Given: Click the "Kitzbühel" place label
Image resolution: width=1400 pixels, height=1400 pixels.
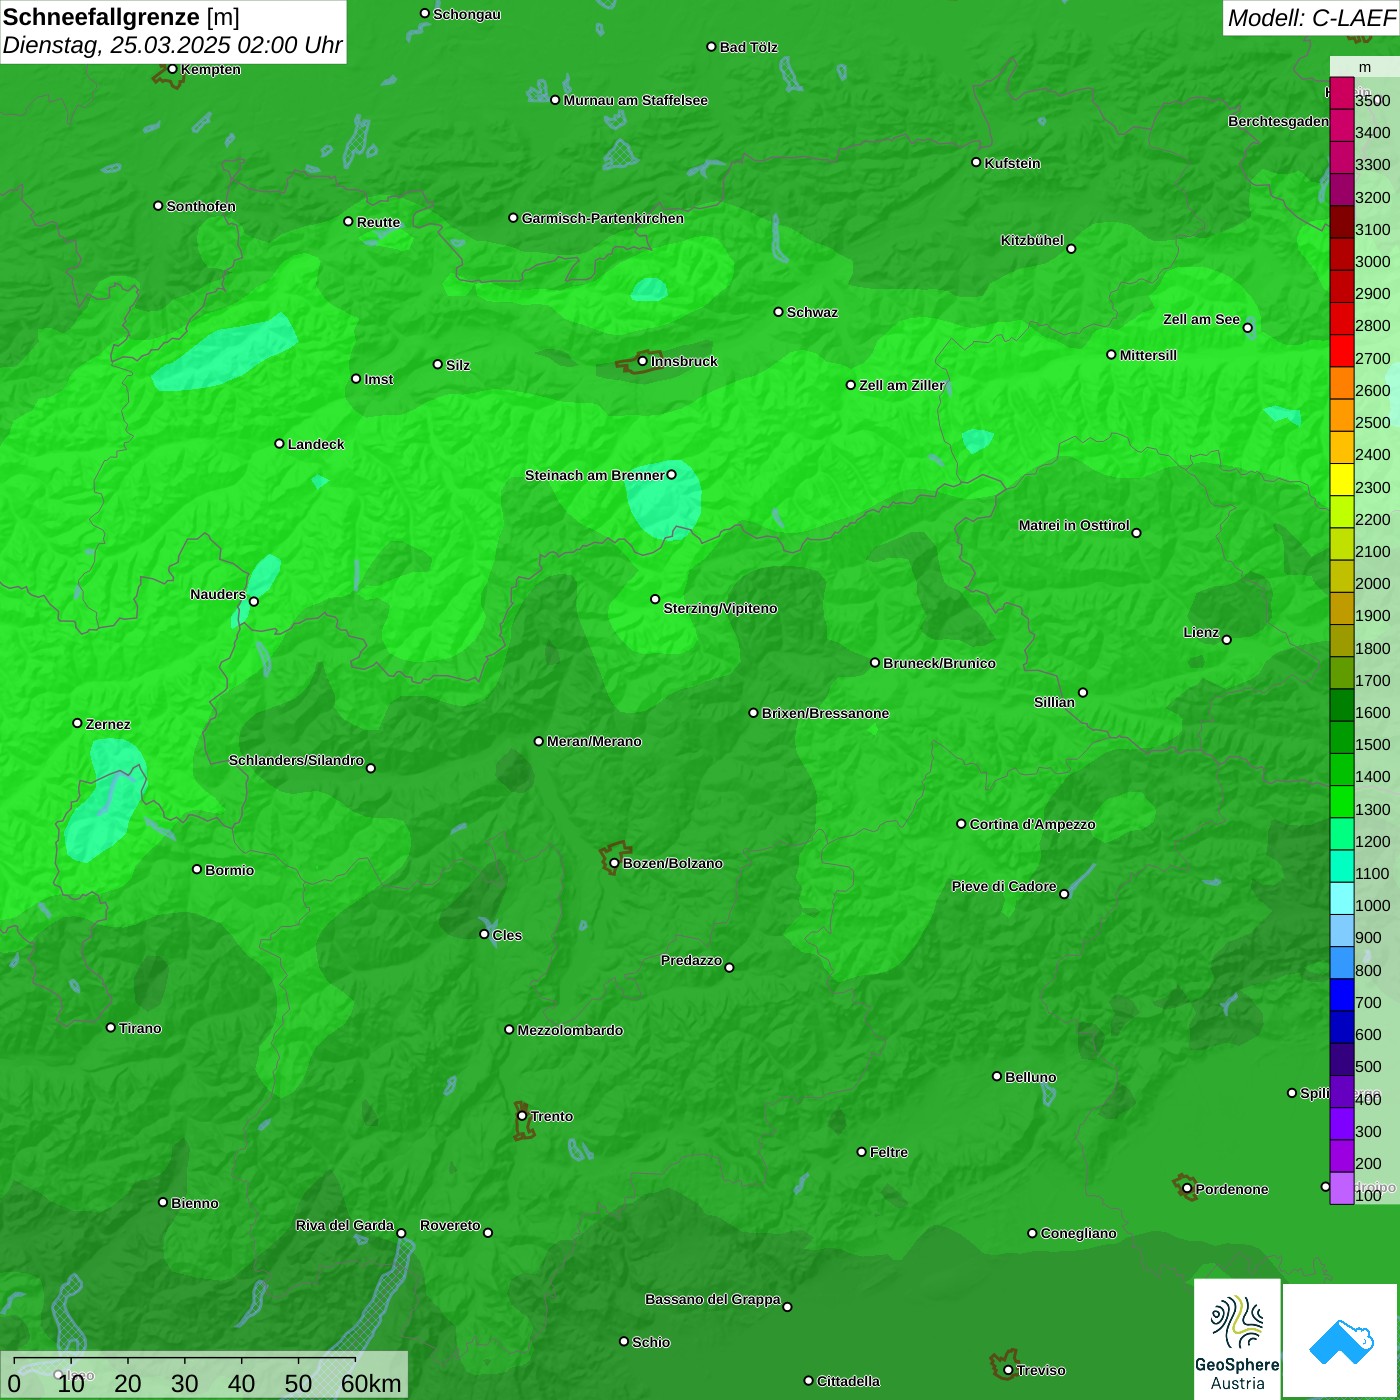Looking at the screenshot, I should click(1032, 240).
